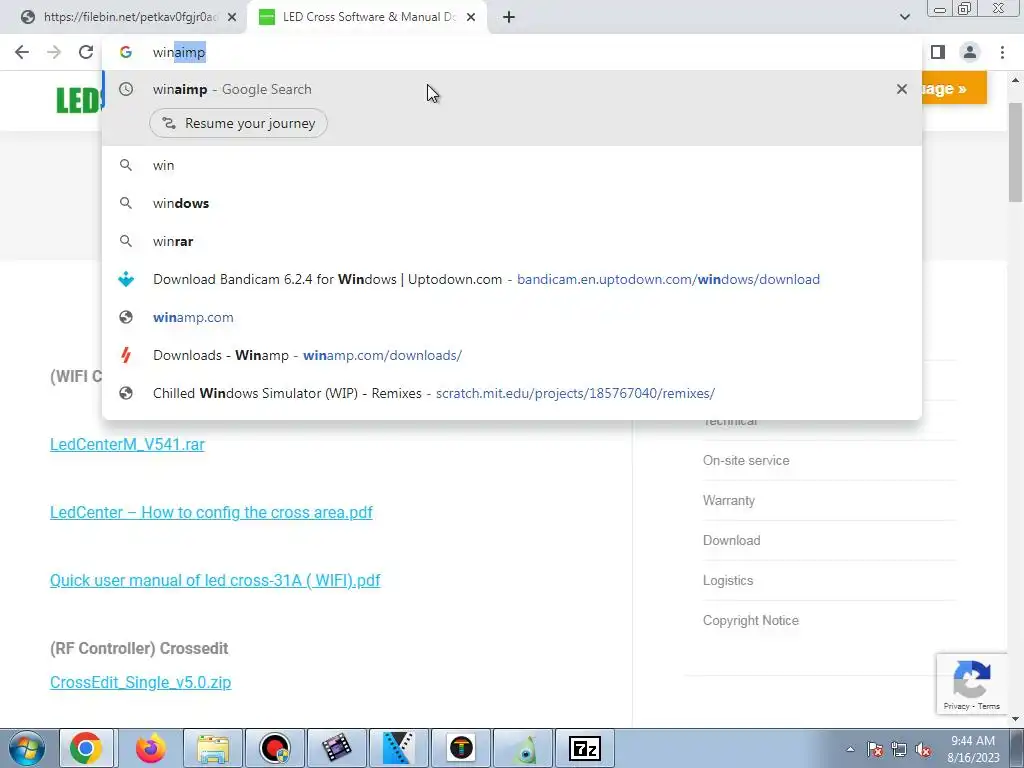This screenshot has height=768, width=1024.
Task: Open Chrome from the taskbar
Action: [x=86, y=748]
